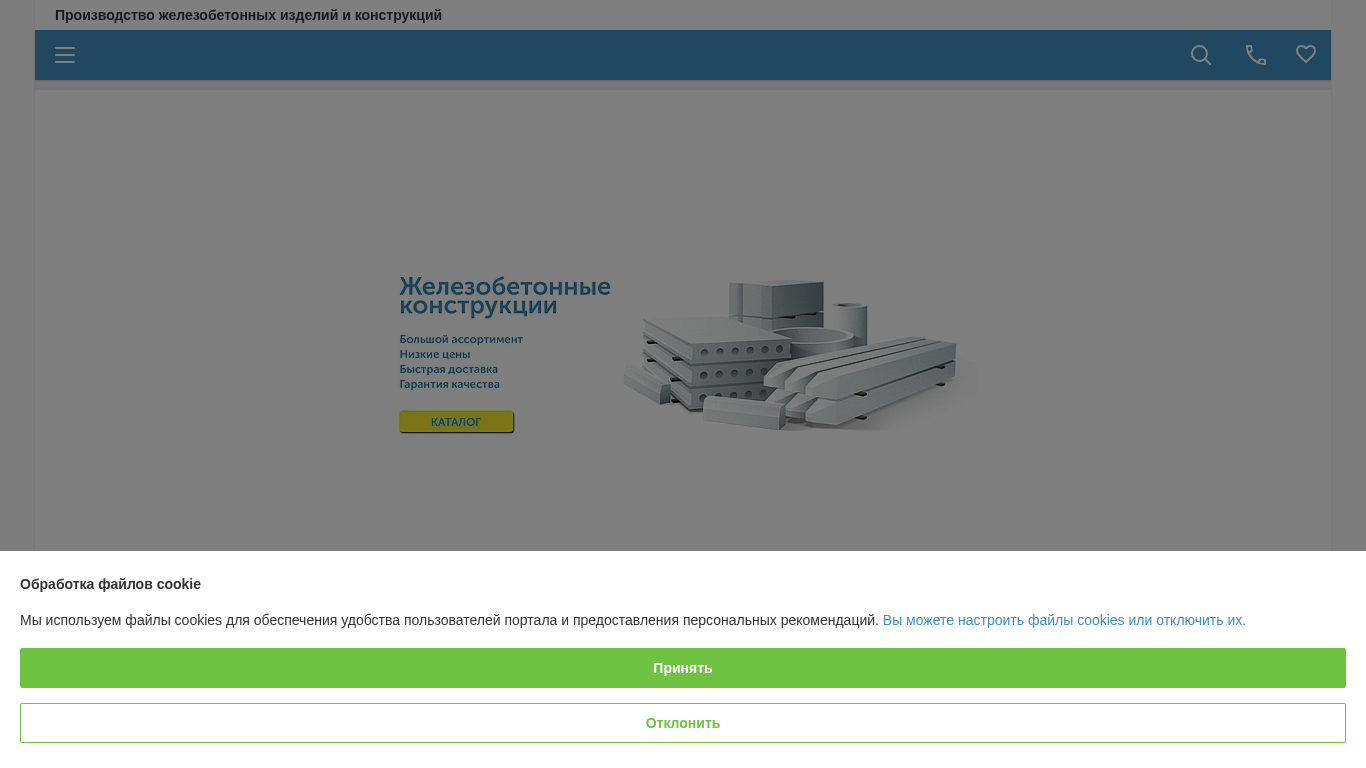Accept cookies with Принять button
The height and width of the screenshot is (768, 1366).
pos(683,668)
